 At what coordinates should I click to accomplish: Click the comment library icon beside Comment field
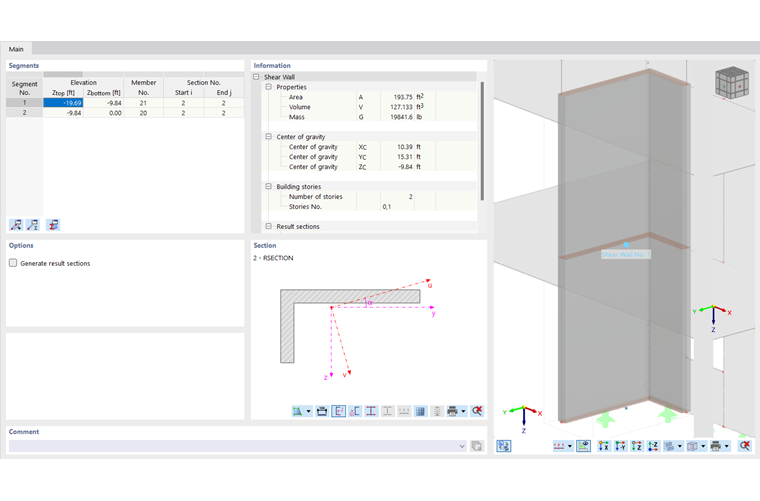[x=477, y=446]
